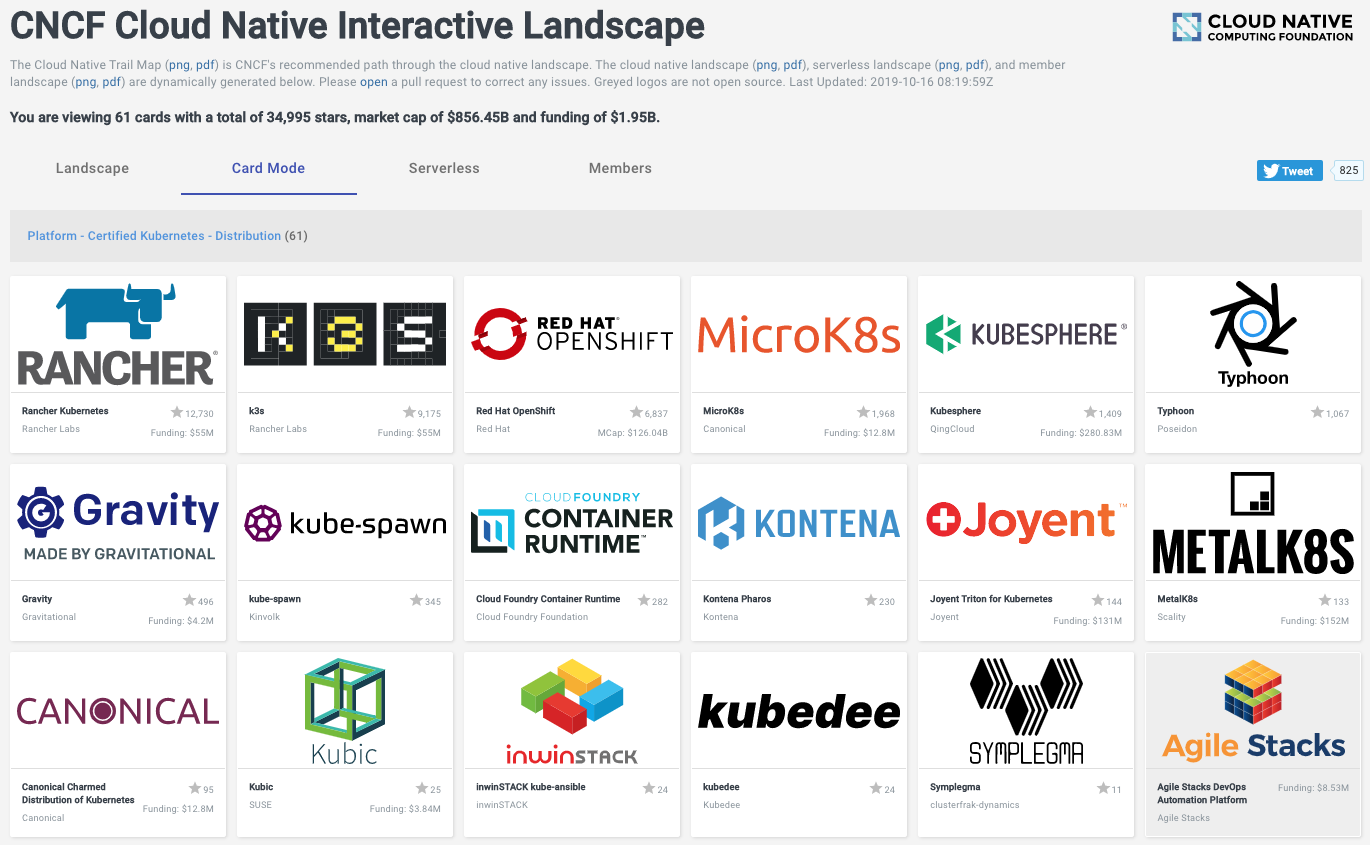Open the MetalK8s card thumbnail
The width and height of the screenshot is (1370, 845).
[x=1252, y=522]
